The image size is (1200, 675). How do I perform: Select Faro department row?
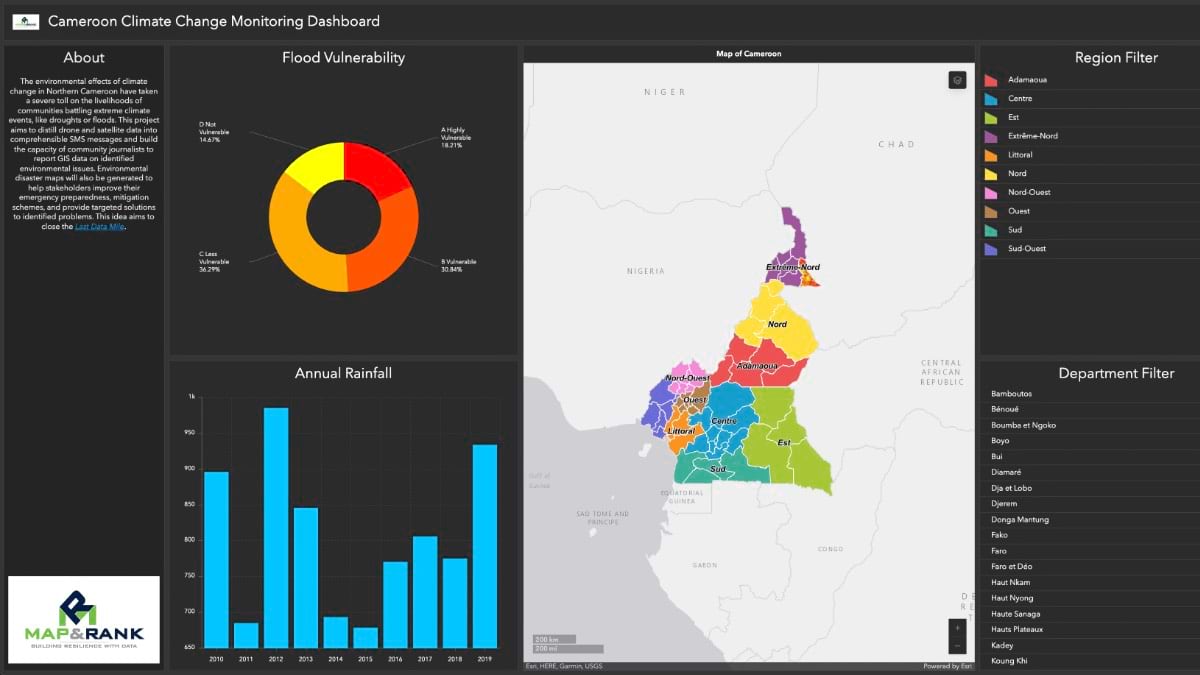pos(1088,551)
